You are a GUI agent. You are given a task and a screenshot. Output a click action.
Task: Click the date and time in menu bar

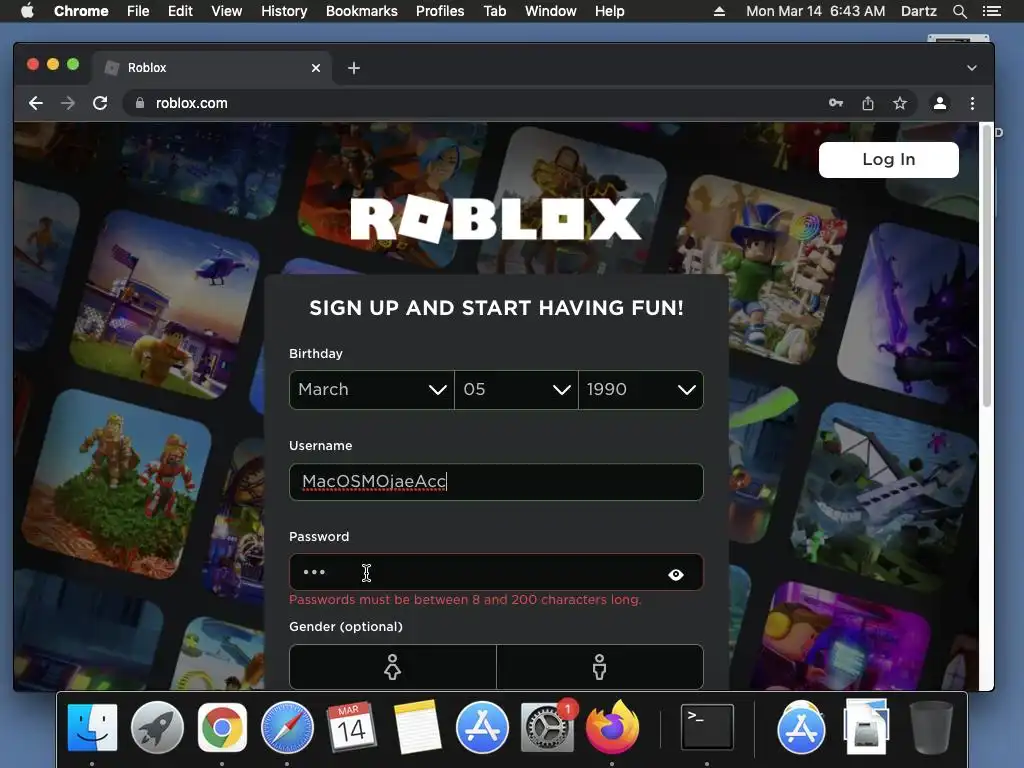(816, 11)
